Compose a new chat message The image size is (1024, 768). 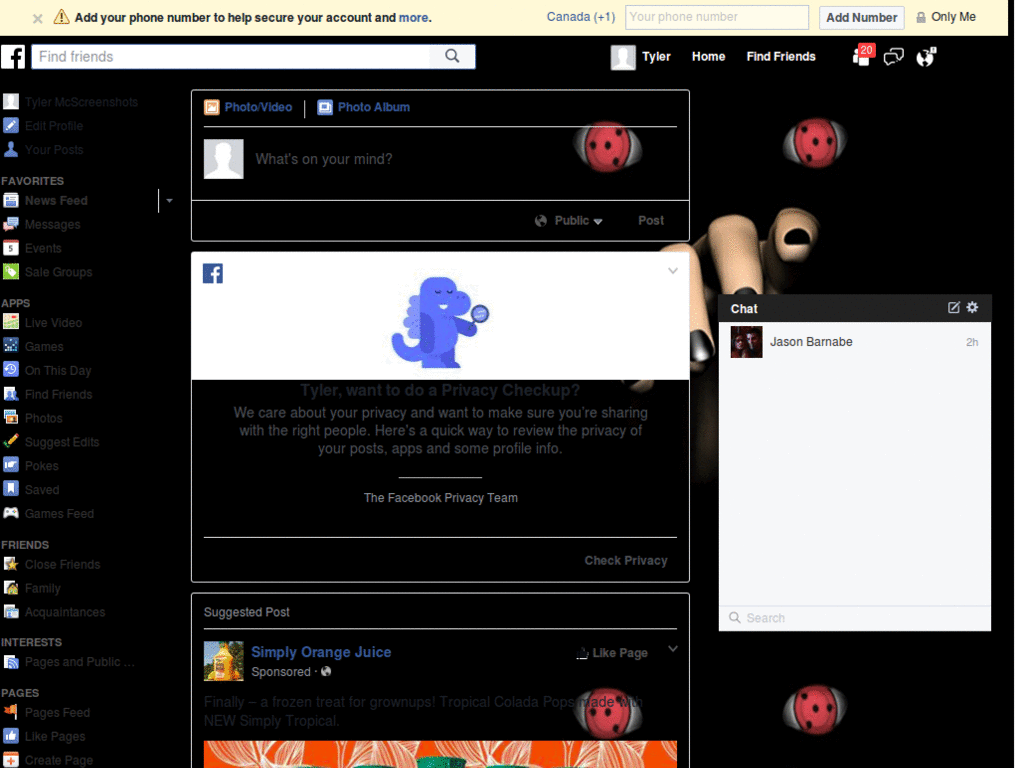953,308
